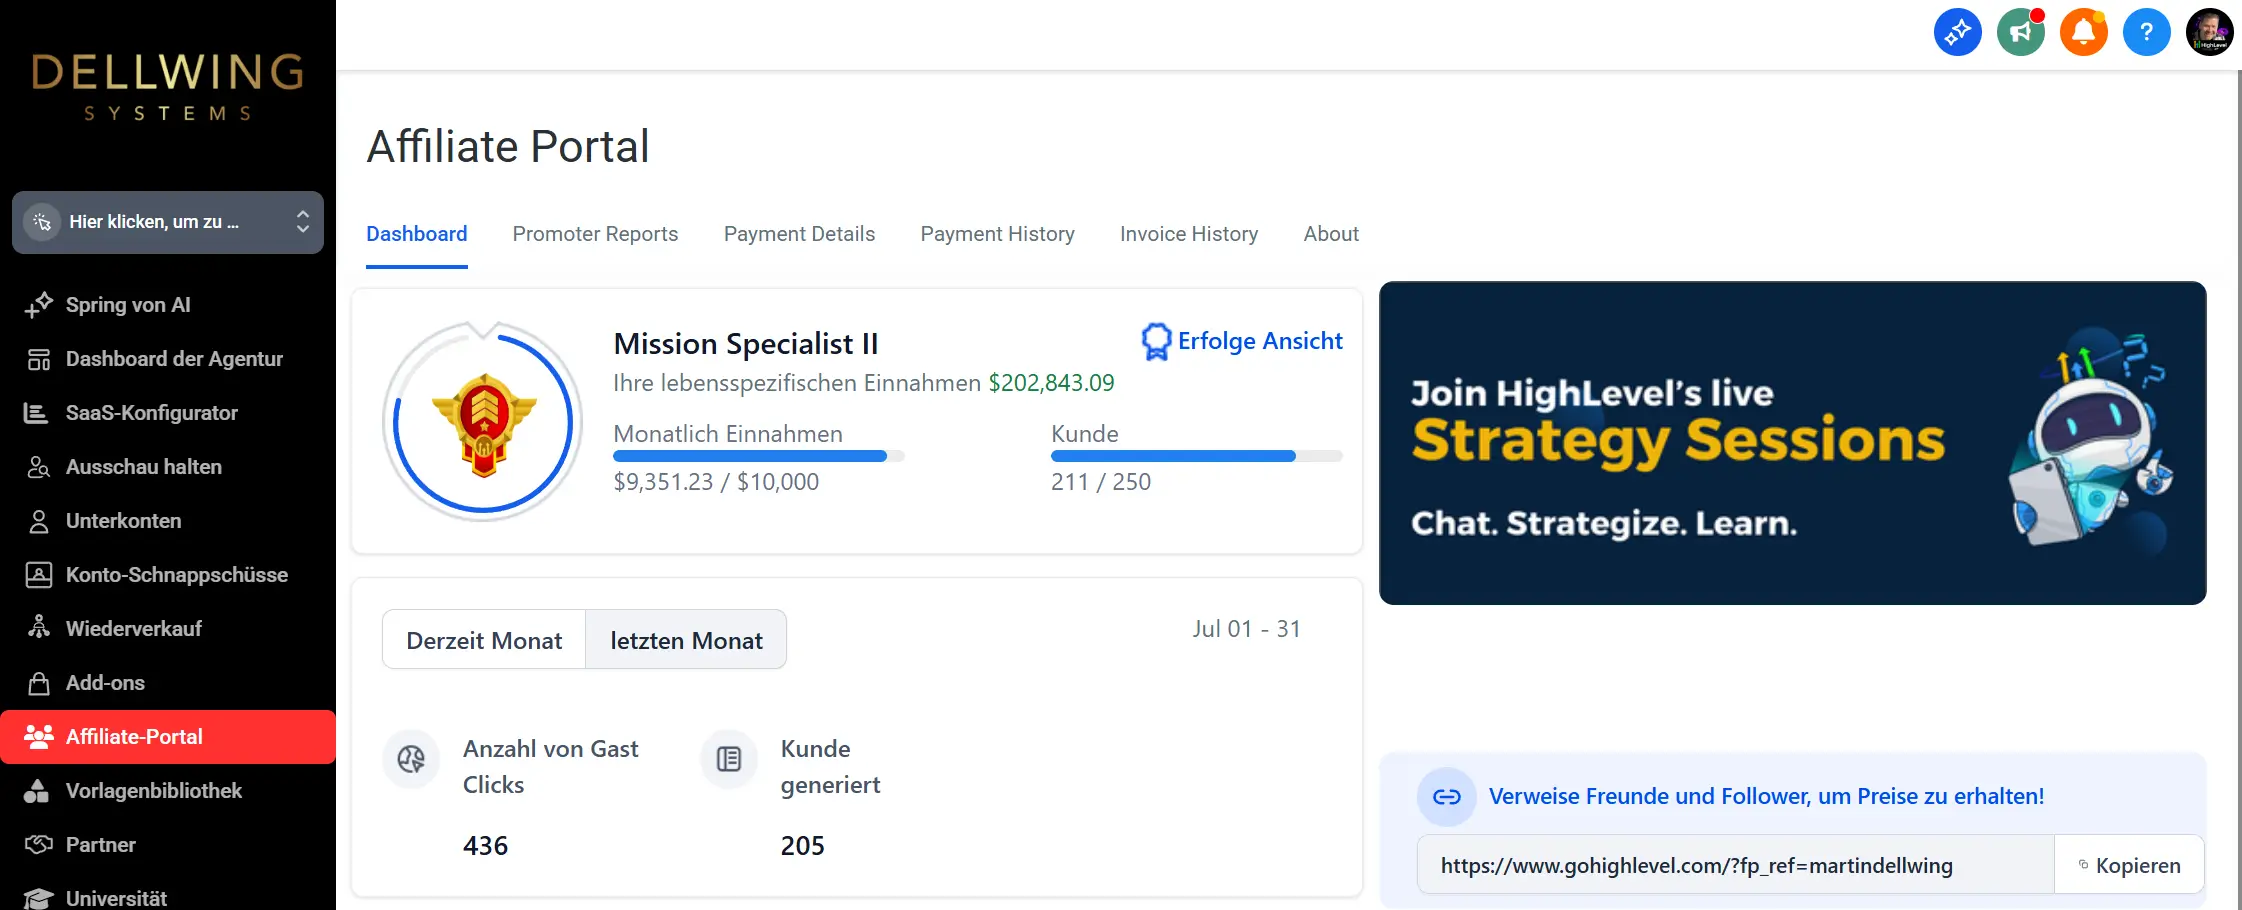This screenshot has height=910, width=2242.
Task: Open the Promoter Reports tab
Action: click(x=595, y=234)
